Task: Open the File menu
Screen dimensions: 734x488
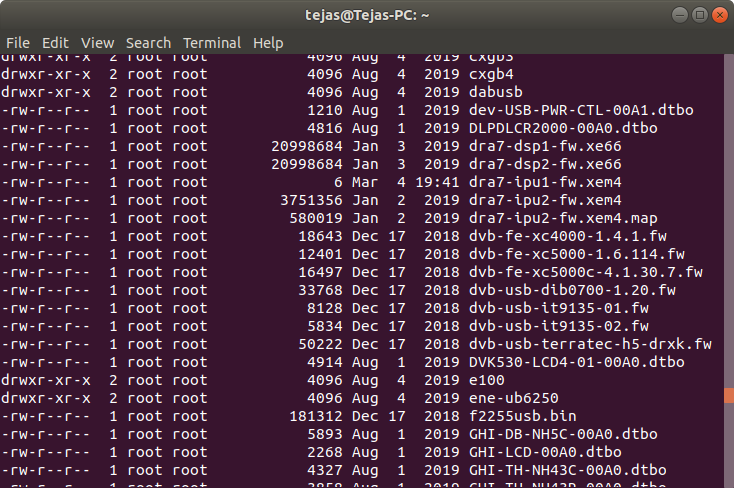Action: (x=18, y=43)
